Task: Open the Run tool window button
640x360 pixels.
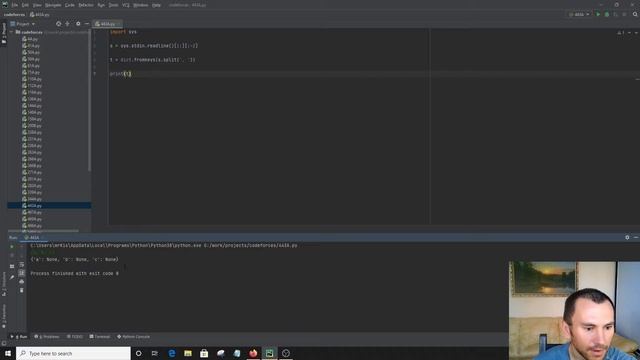Action: [x=19, y=337]
